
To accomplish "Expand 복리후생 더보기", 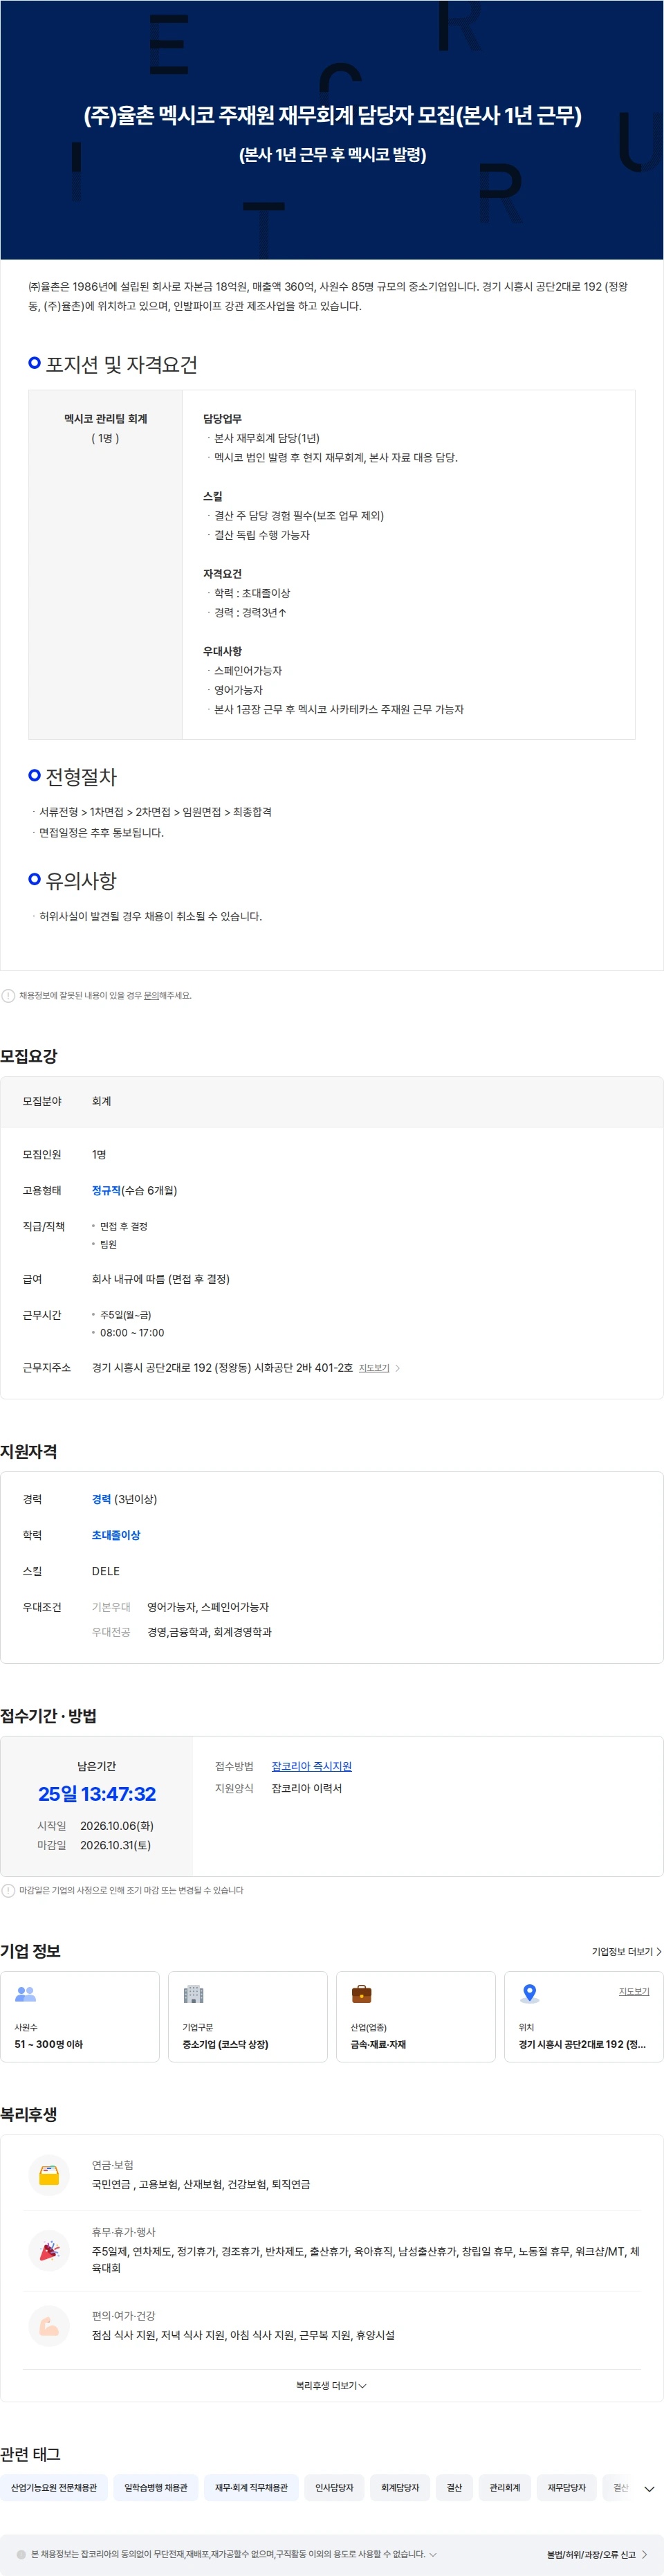I will coord(331,2385).
